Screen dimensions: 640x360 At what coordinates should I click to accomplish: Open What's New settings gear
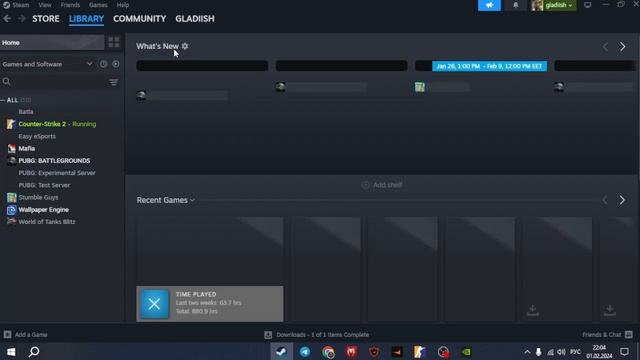click(x=185, y=46)
